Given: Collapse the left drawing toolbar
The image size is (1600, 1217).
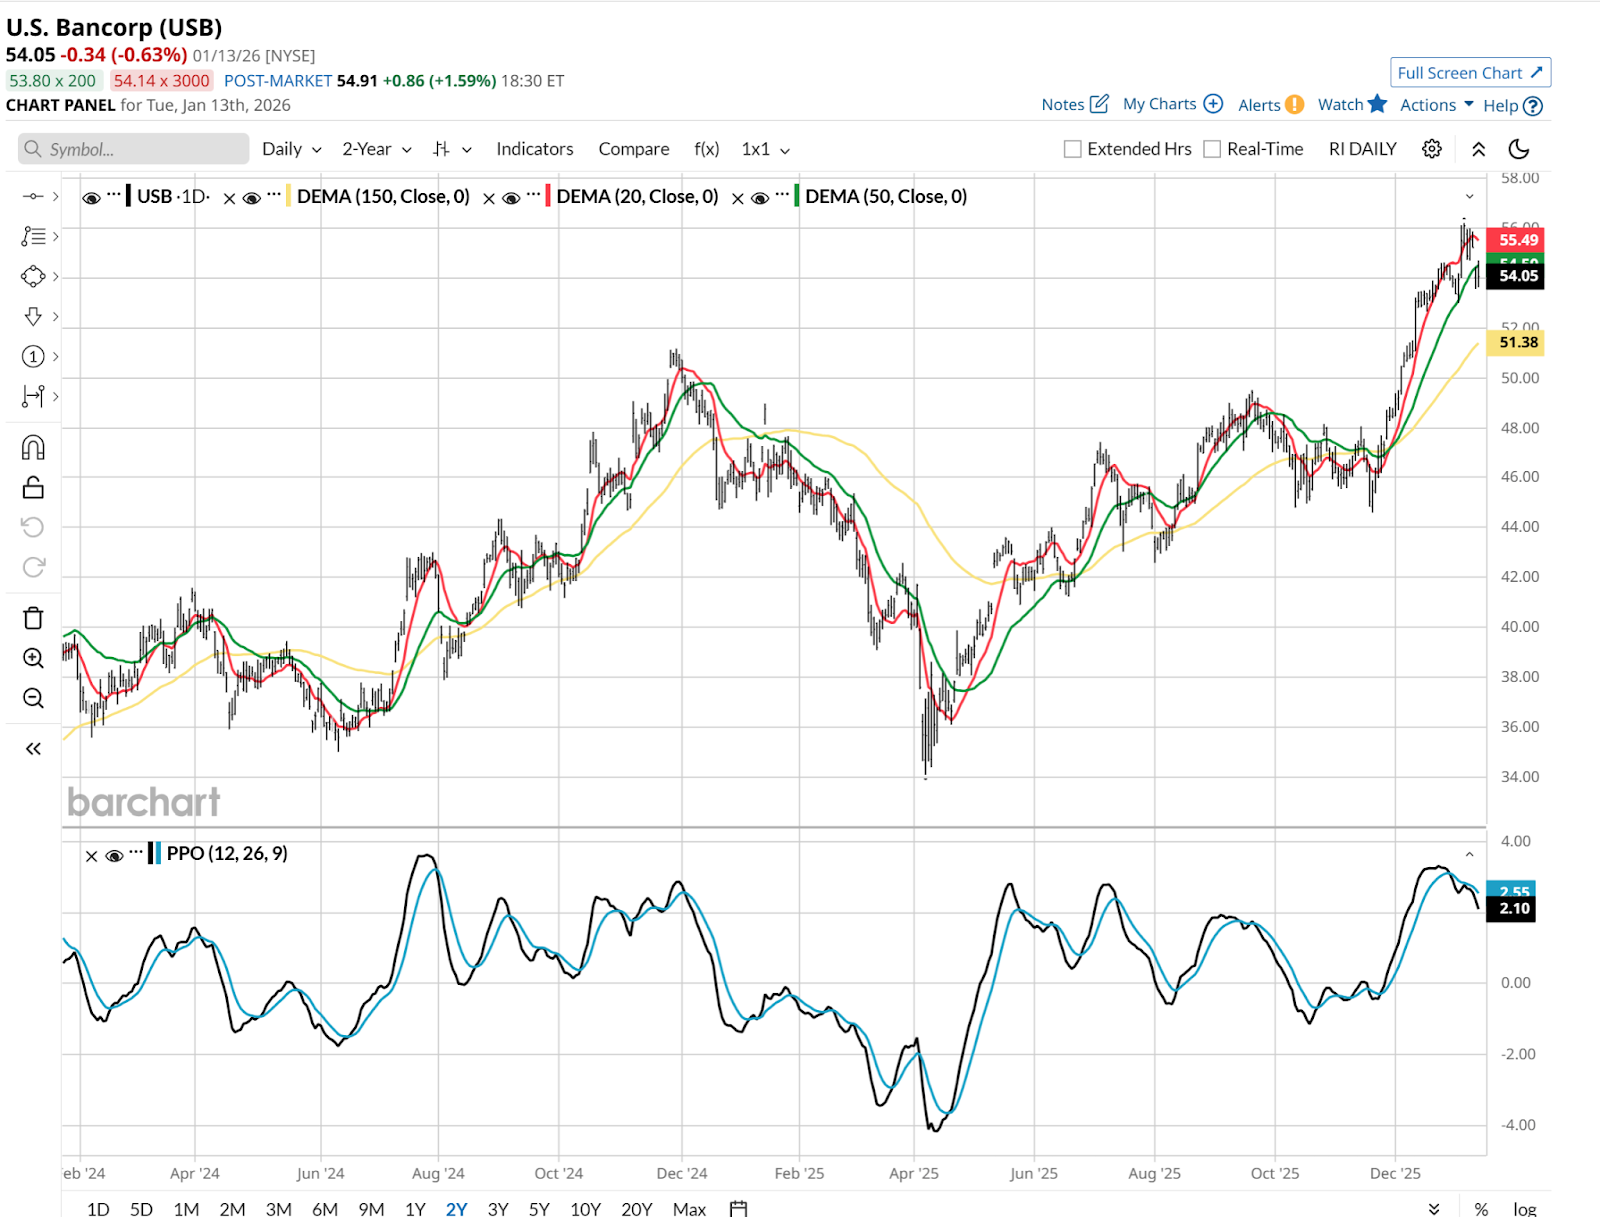Looking at the screenshot, I should [33, 748].
